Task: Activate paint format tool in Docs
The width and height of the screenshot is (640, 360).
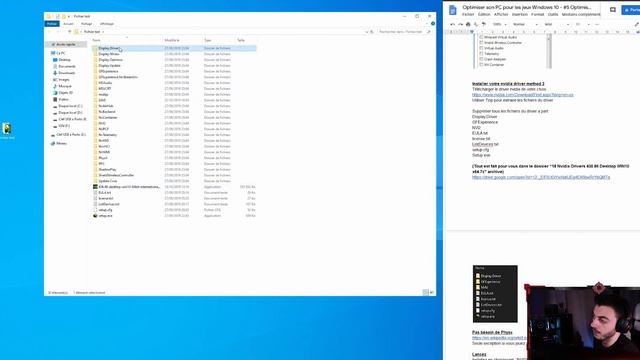Action: (484, 24)
